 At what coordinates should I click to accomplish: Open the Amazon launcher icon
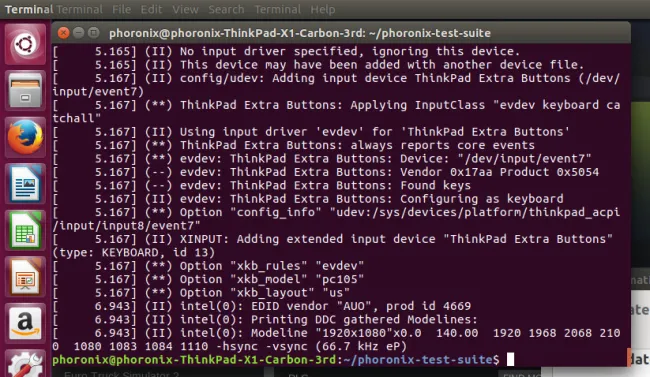click(25, 323)
